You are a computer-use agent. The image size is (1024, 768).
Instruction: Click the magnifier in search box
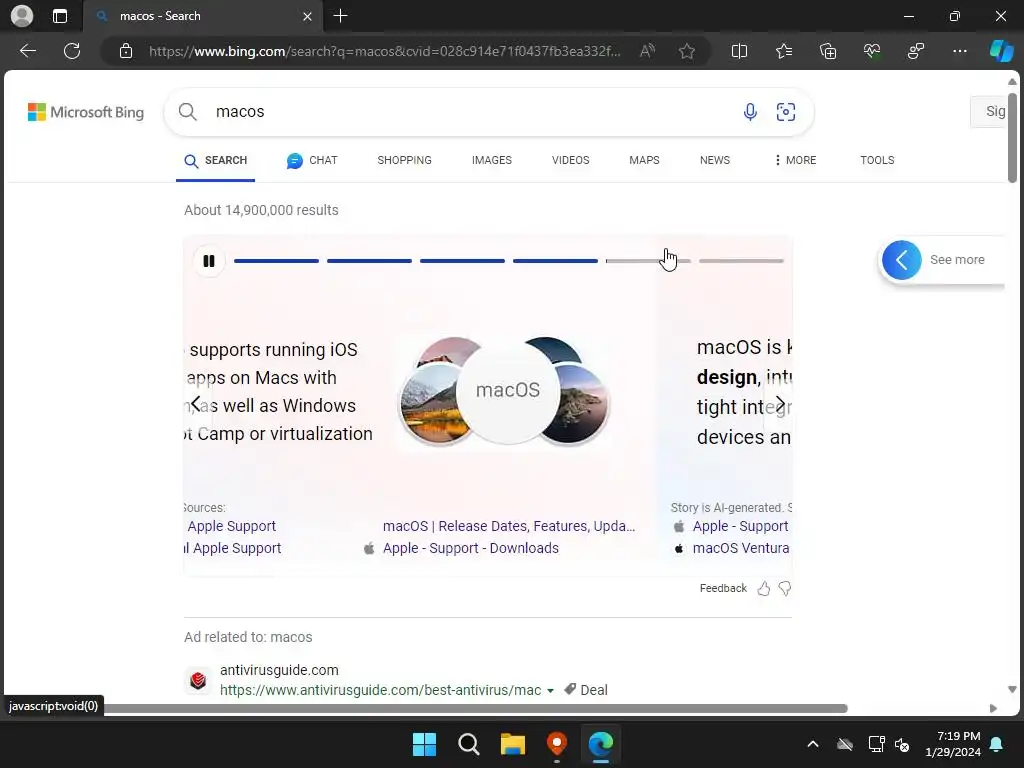[187, 112]
